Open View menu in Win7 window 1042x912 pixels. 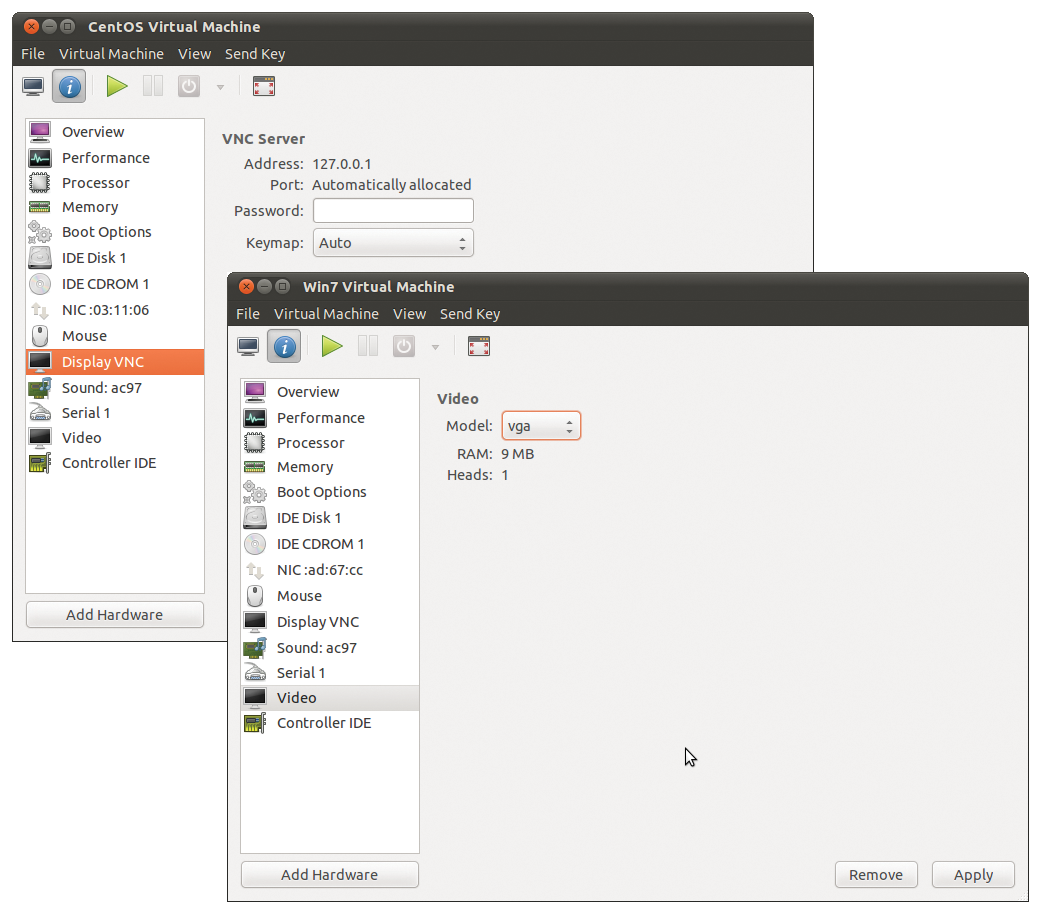410,314
